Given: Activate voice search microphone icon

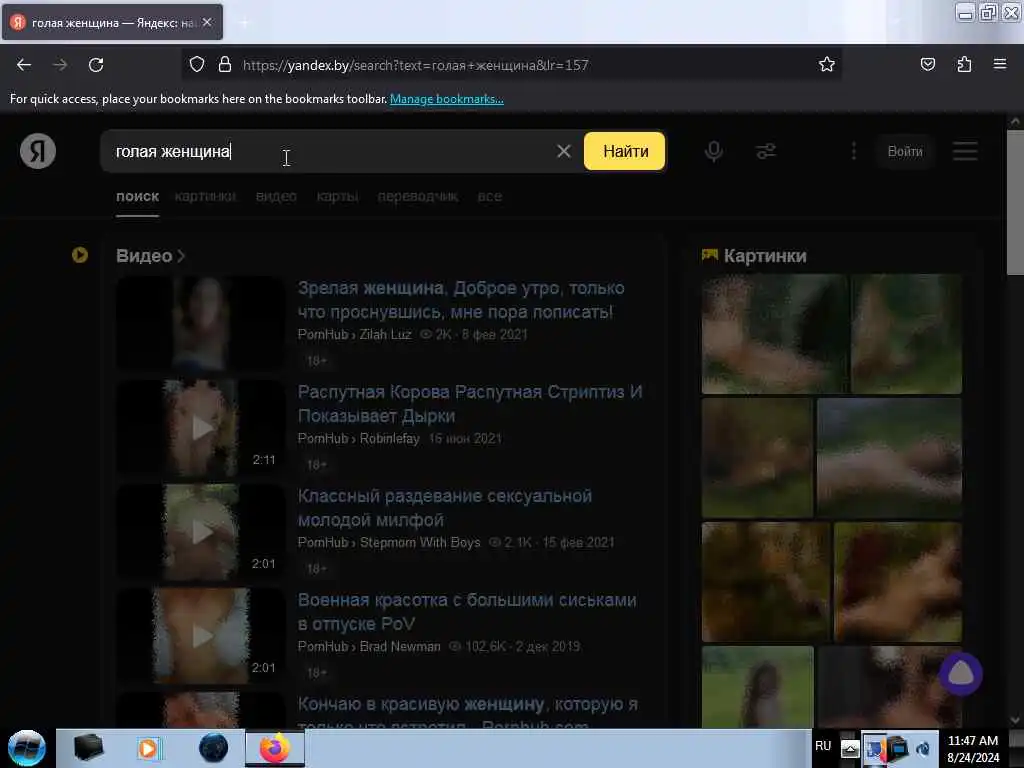Looking at the screenshot, I should pos(714,152).
